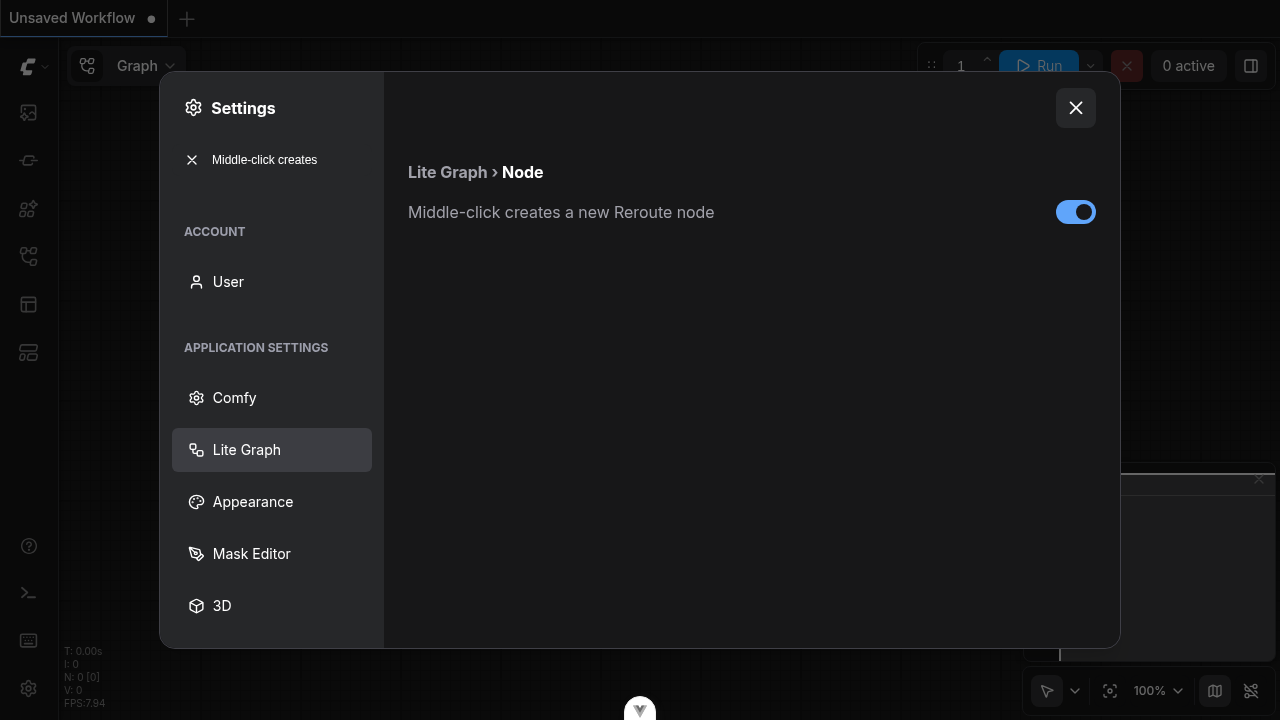Expand the Graph view dropdown

145,66
